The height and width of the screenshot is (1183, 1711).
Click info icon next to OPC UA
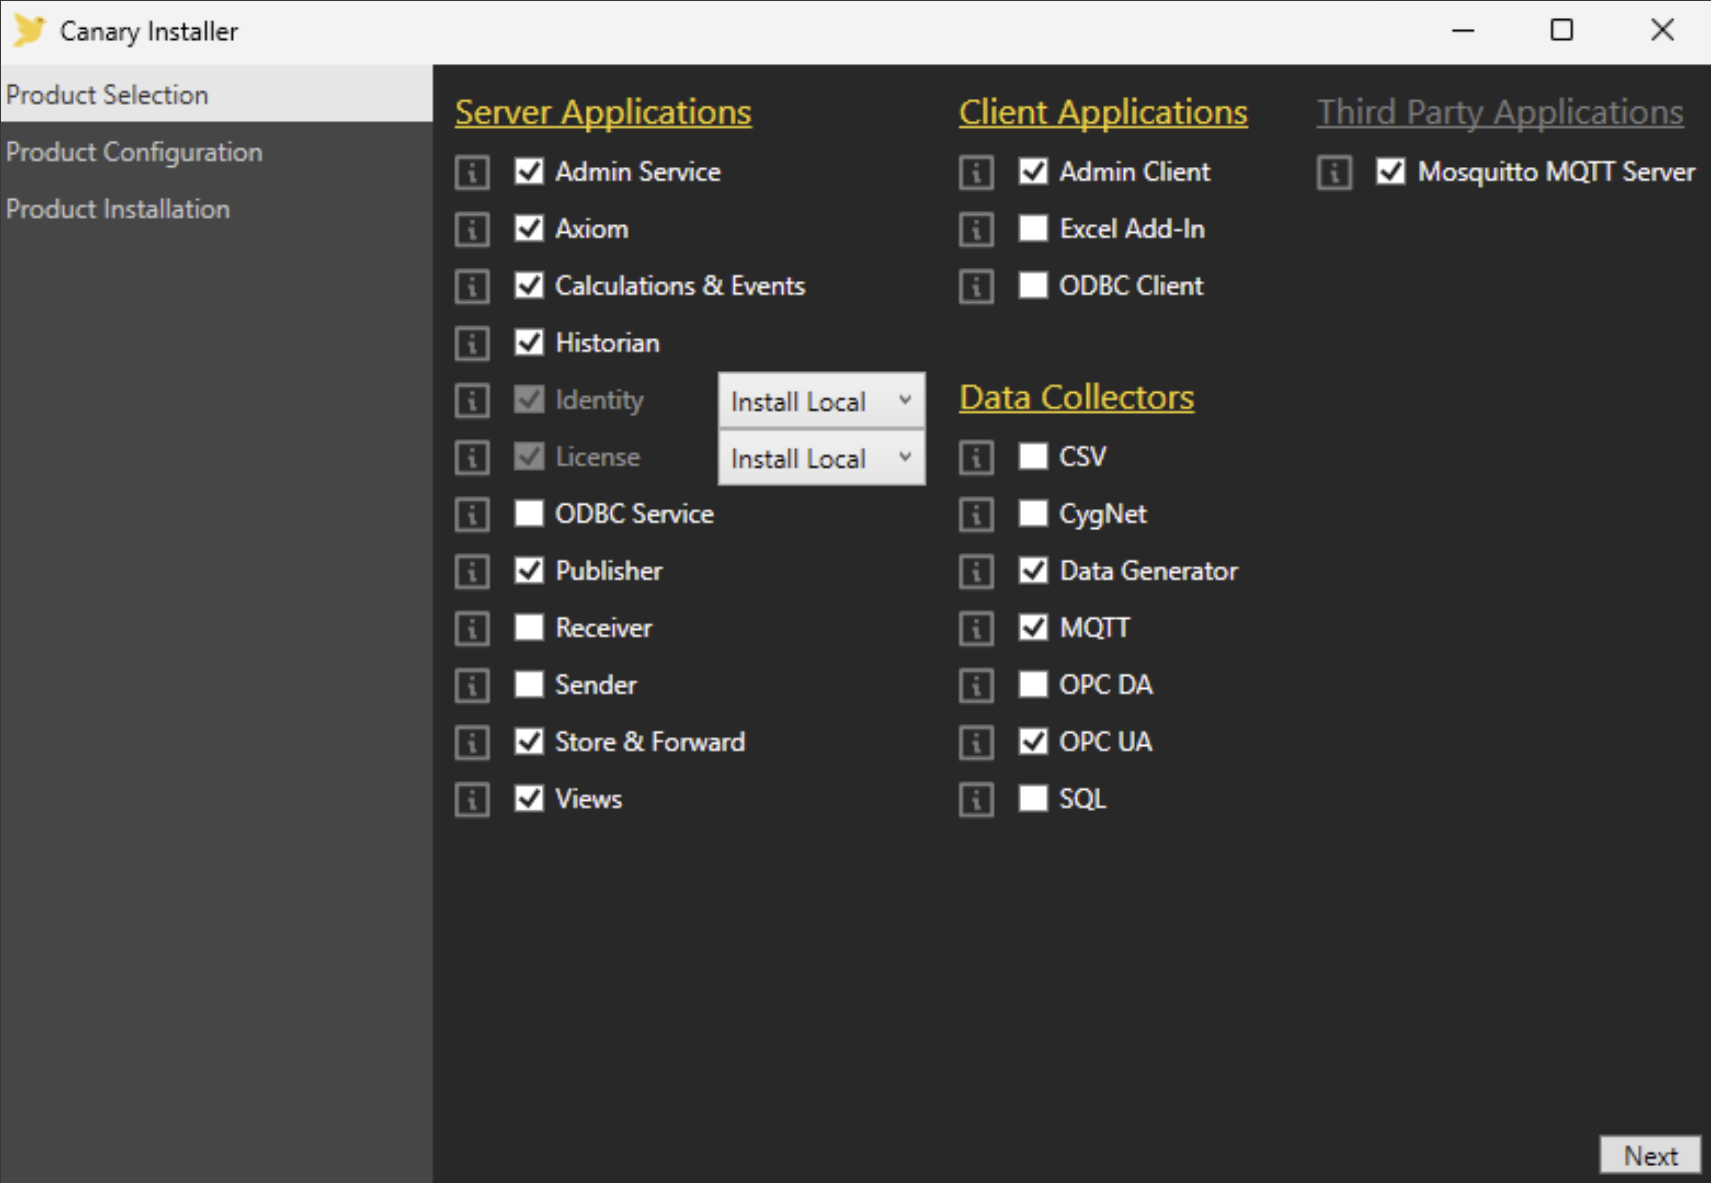[976, 742]
